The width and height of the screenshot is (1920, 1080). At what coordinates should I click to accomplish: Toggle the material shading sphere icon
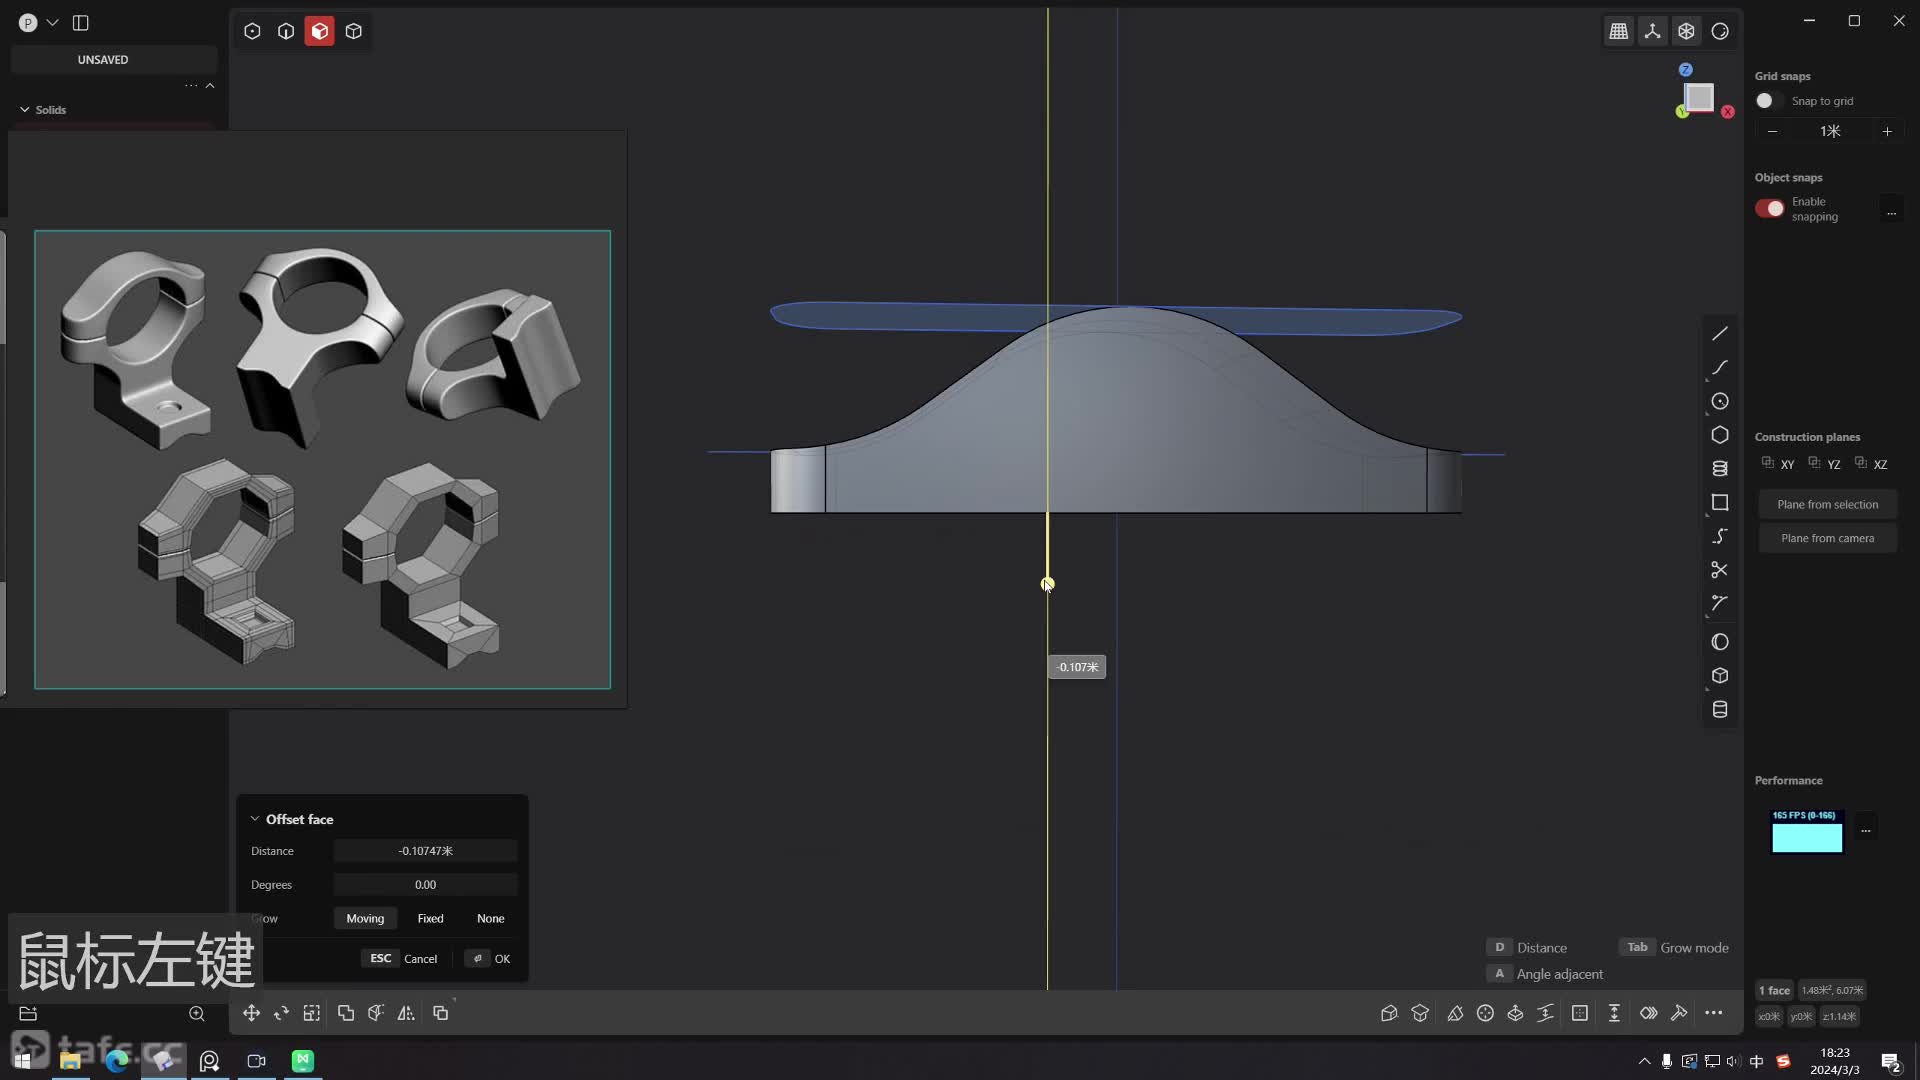point(1720,31)
